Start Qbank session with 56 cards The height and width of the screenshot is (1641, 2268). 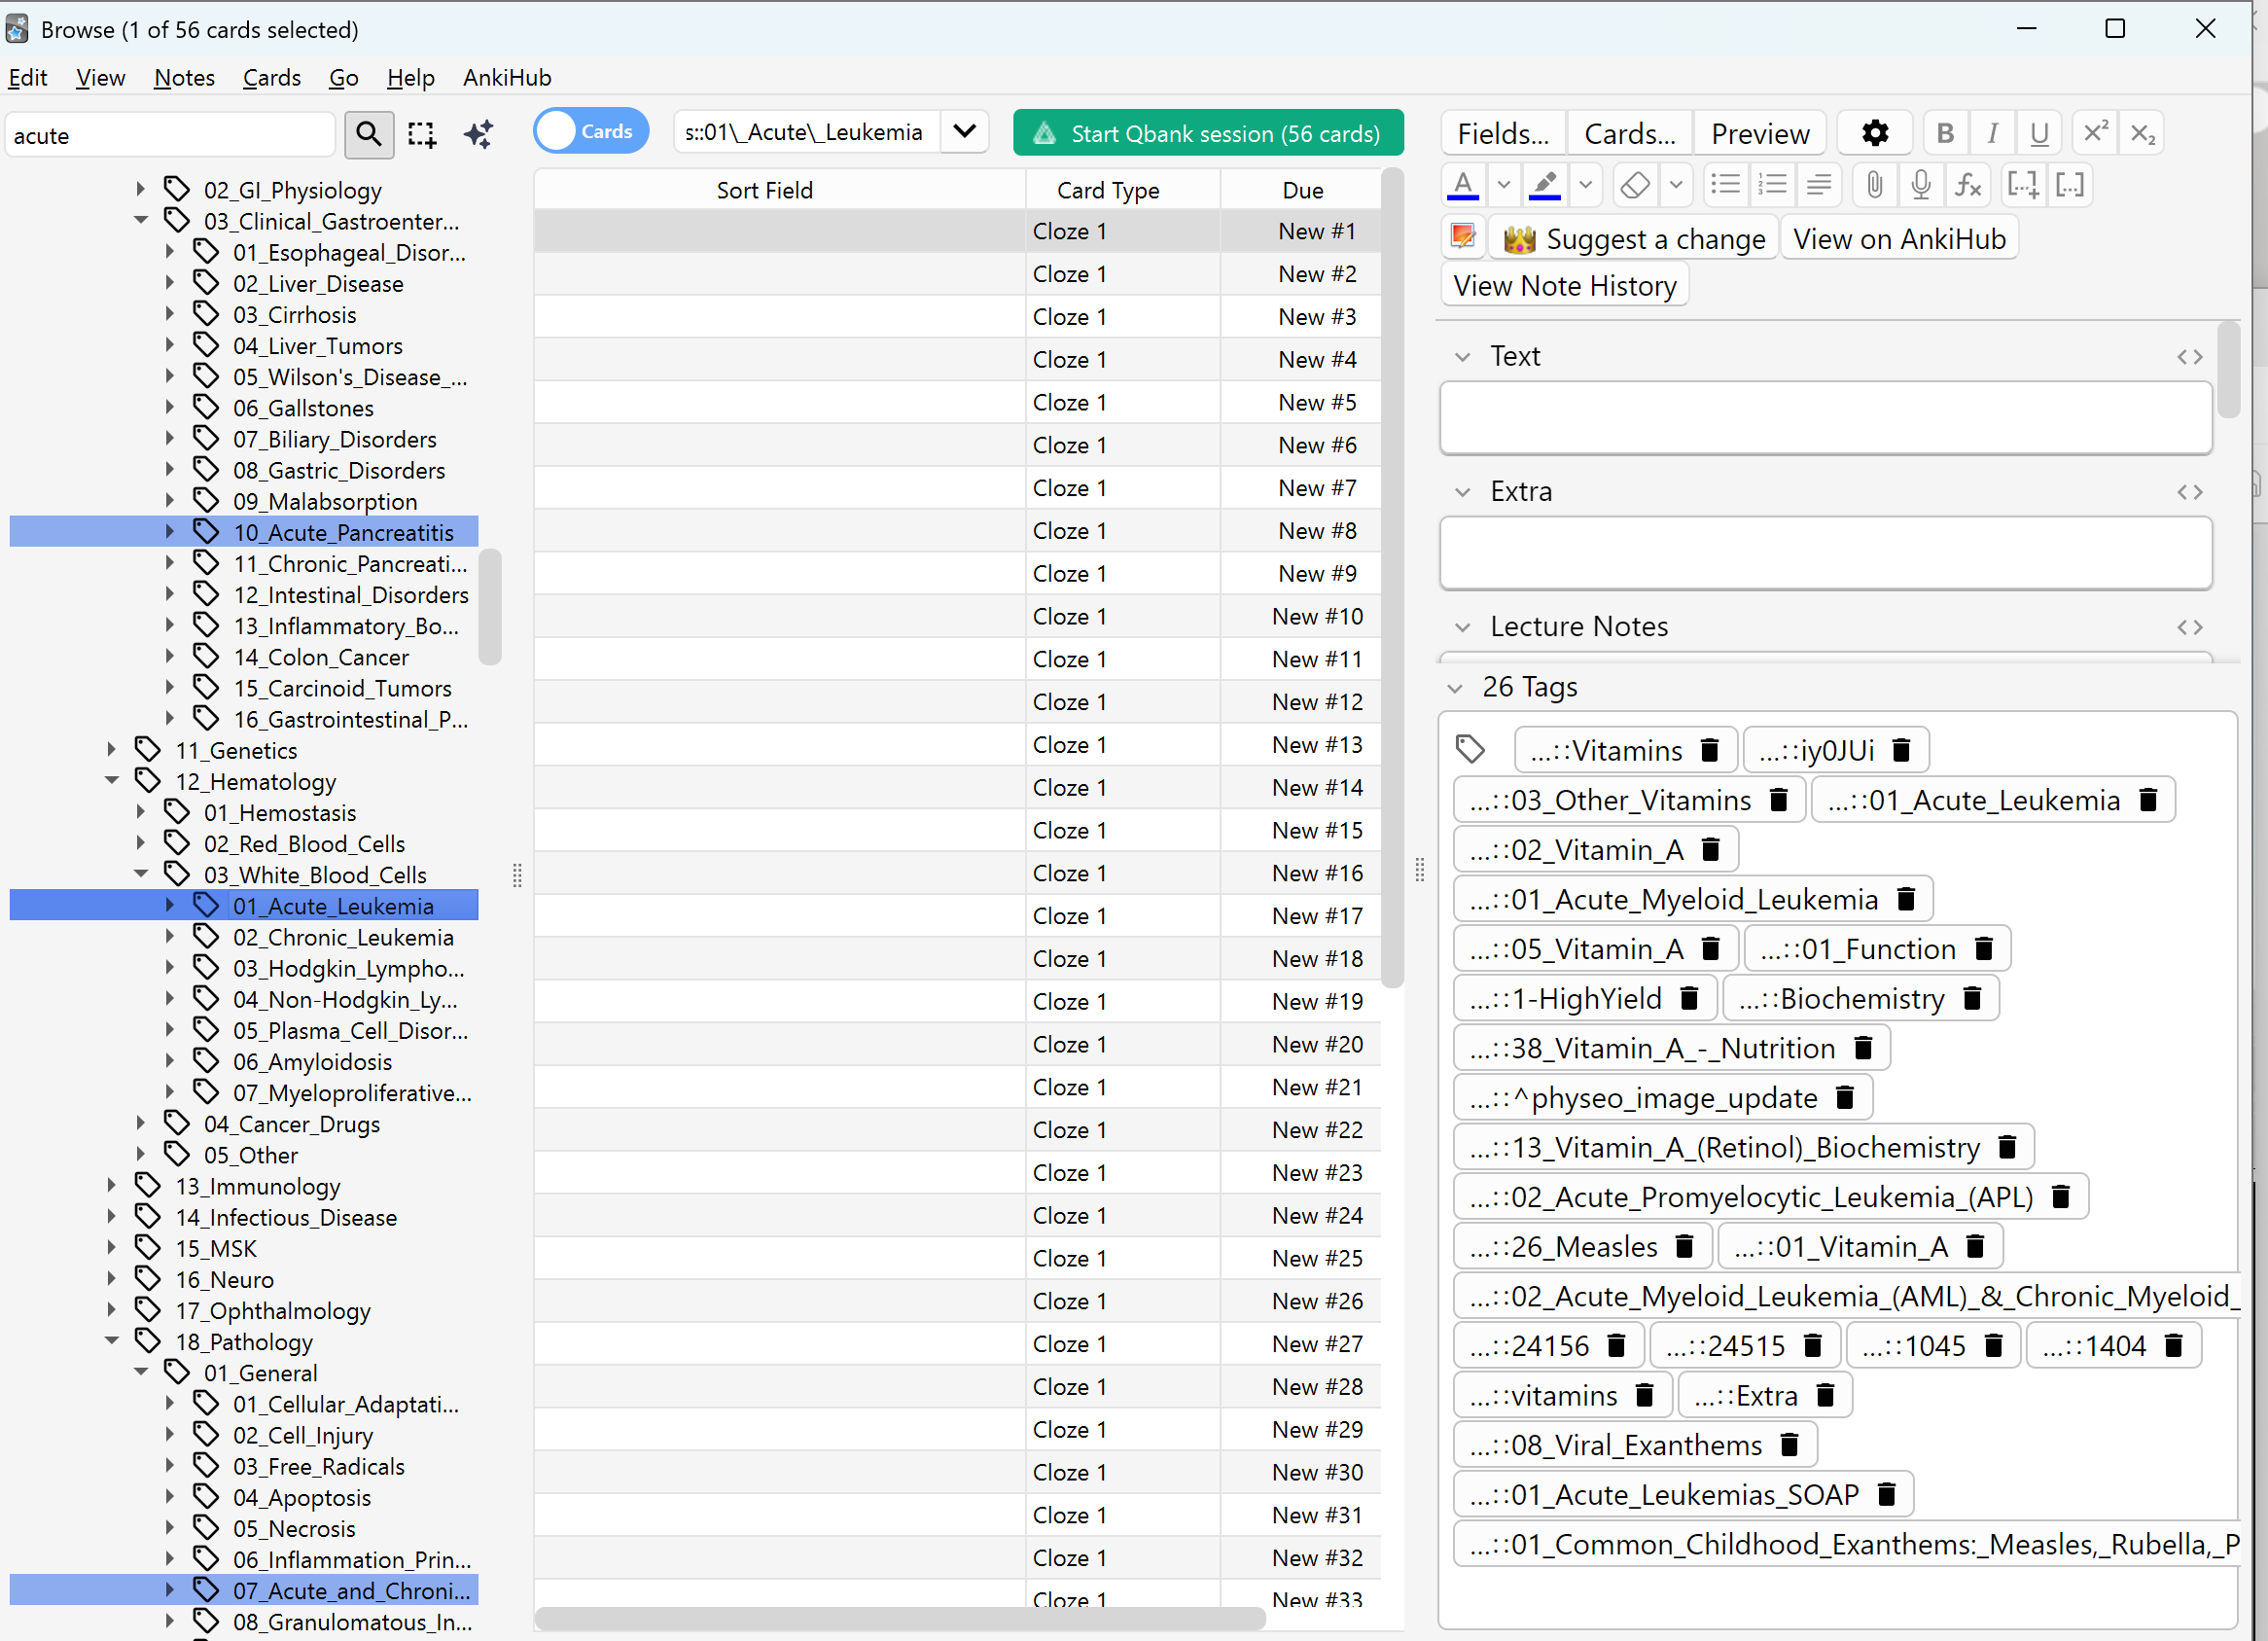click(1207, 133)
